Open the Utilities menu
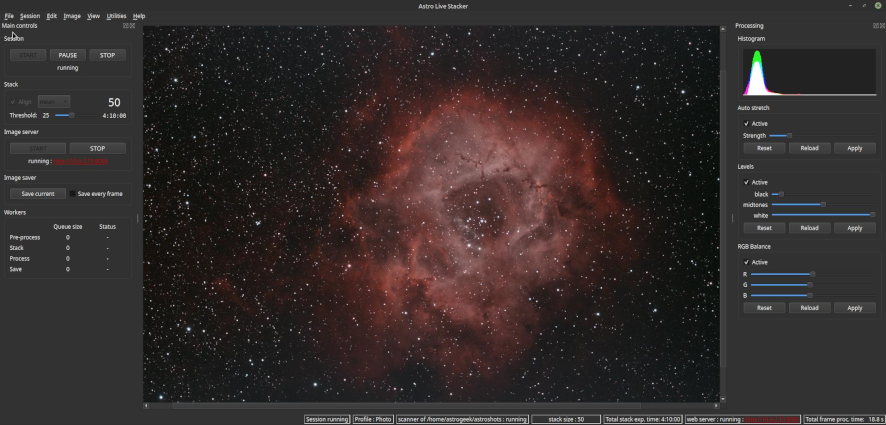 tap(117, 16)
